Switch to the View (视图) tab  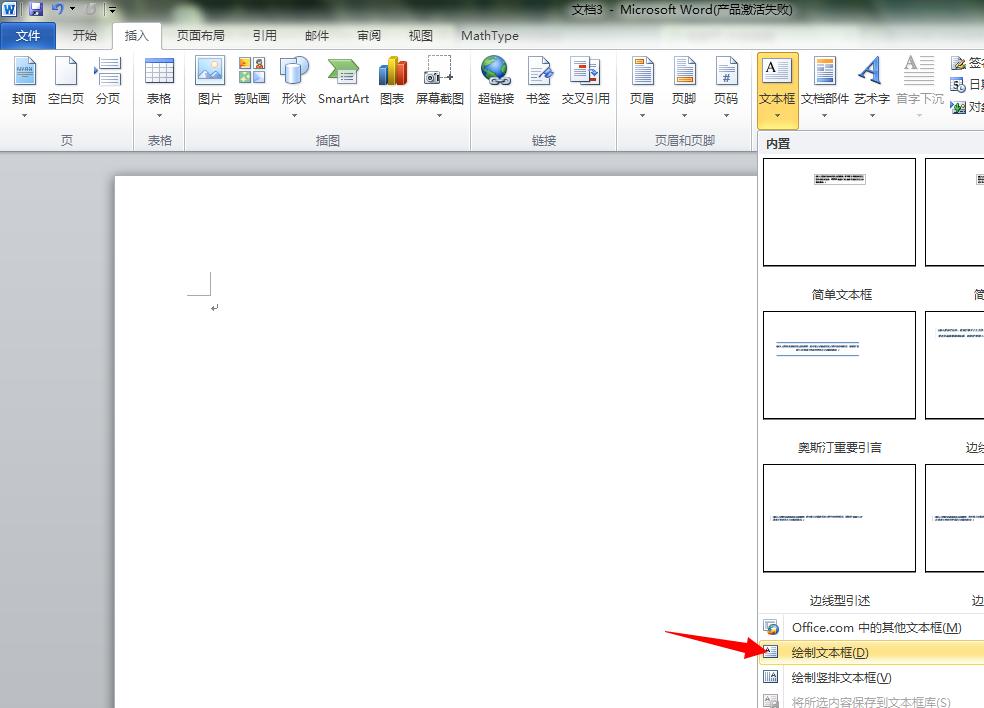pyautogui.click(x=420, y=36)
